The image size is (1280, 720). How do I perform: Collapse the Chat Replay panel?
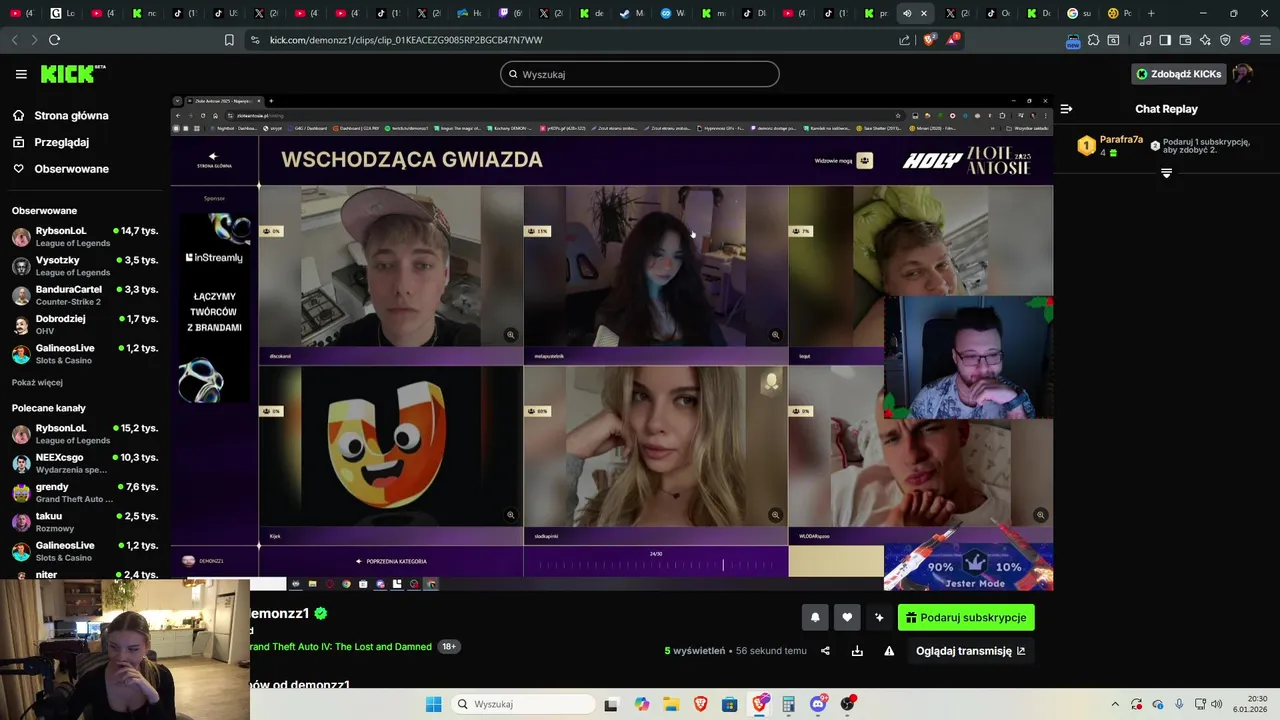[1066, 109]
